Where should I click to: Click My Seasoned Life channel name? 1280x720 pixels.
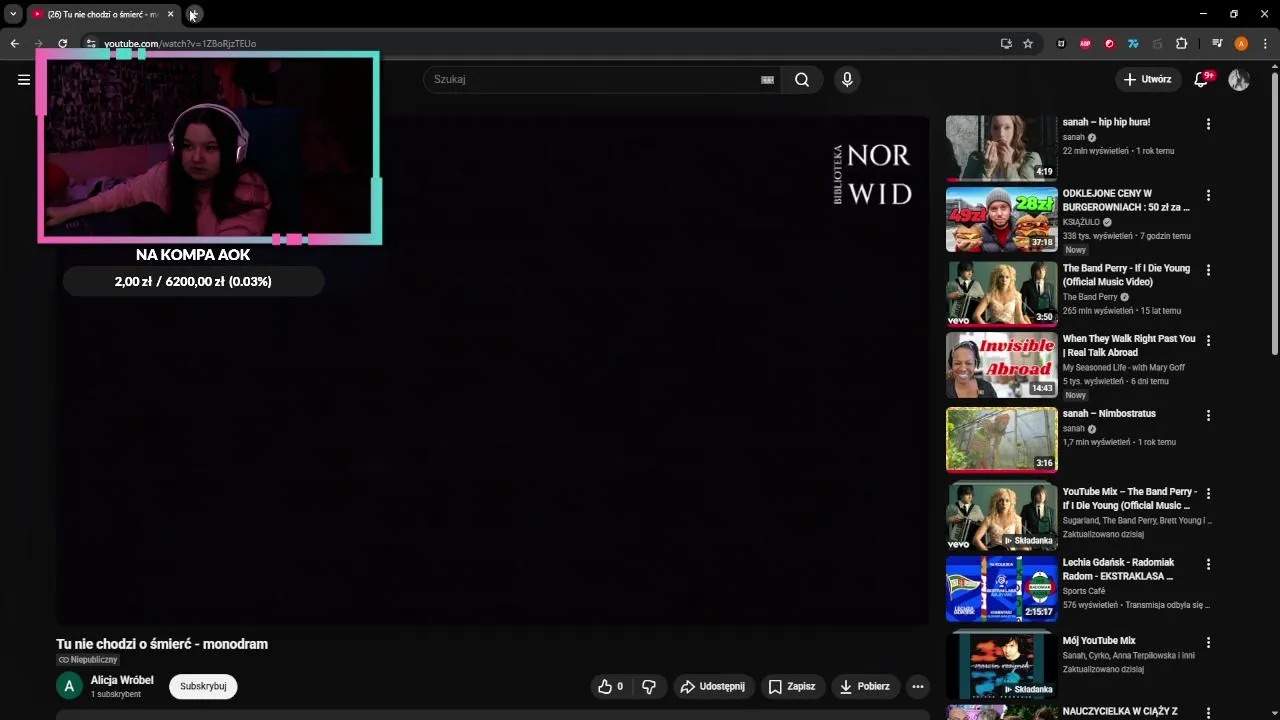pos(1124,368)
